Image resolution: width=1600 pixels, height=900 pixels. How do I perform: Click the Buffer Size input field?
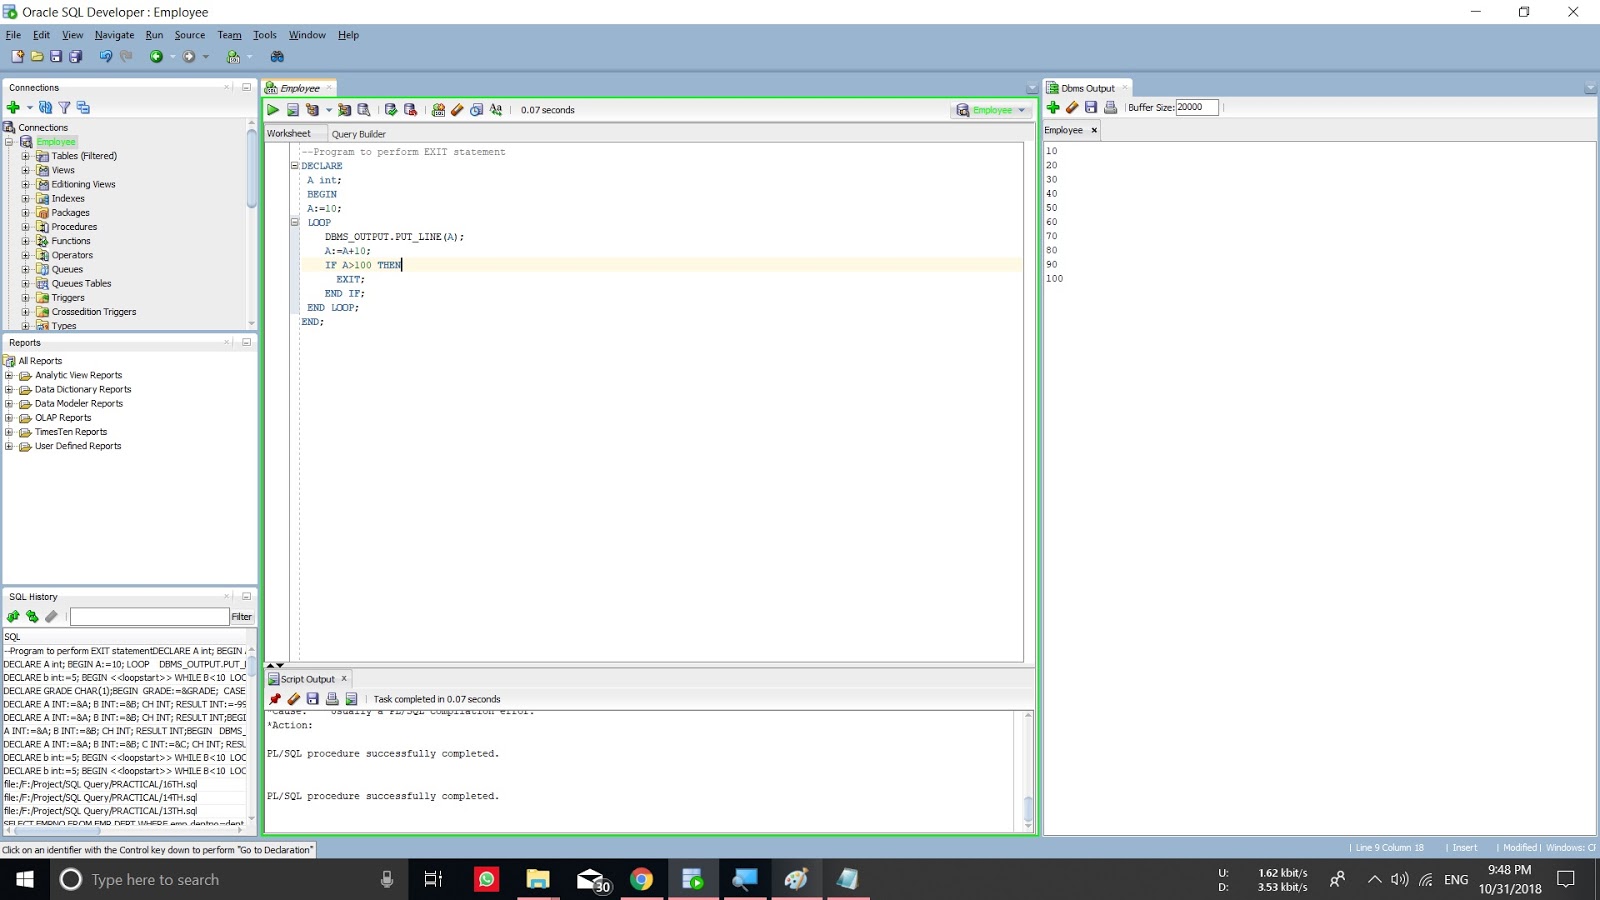pos(1197,107)
